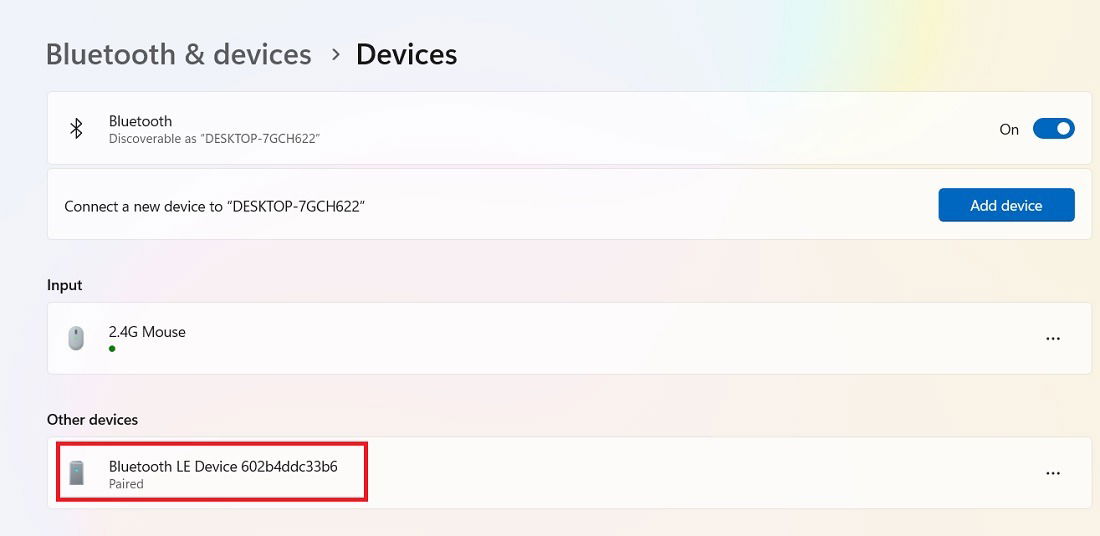
Task: Click the Devices page title
Action: click(406, 54)
